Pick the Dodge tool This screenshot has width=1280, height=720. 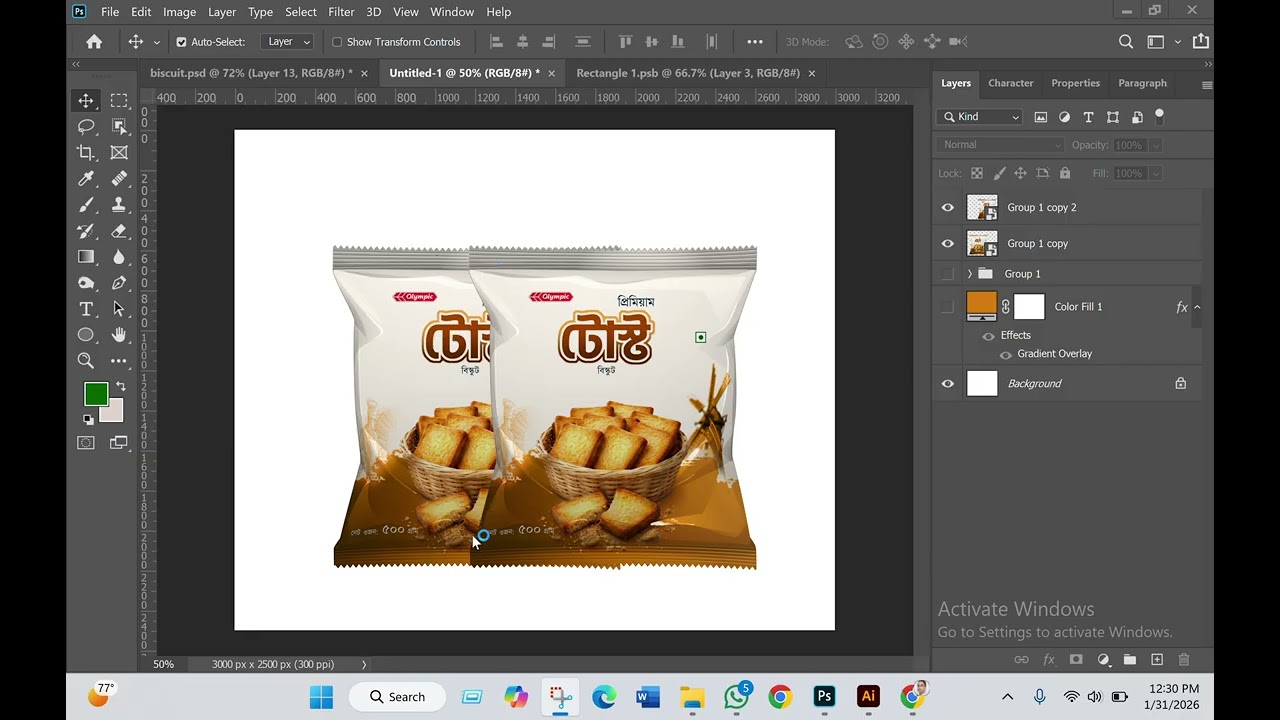86,283
